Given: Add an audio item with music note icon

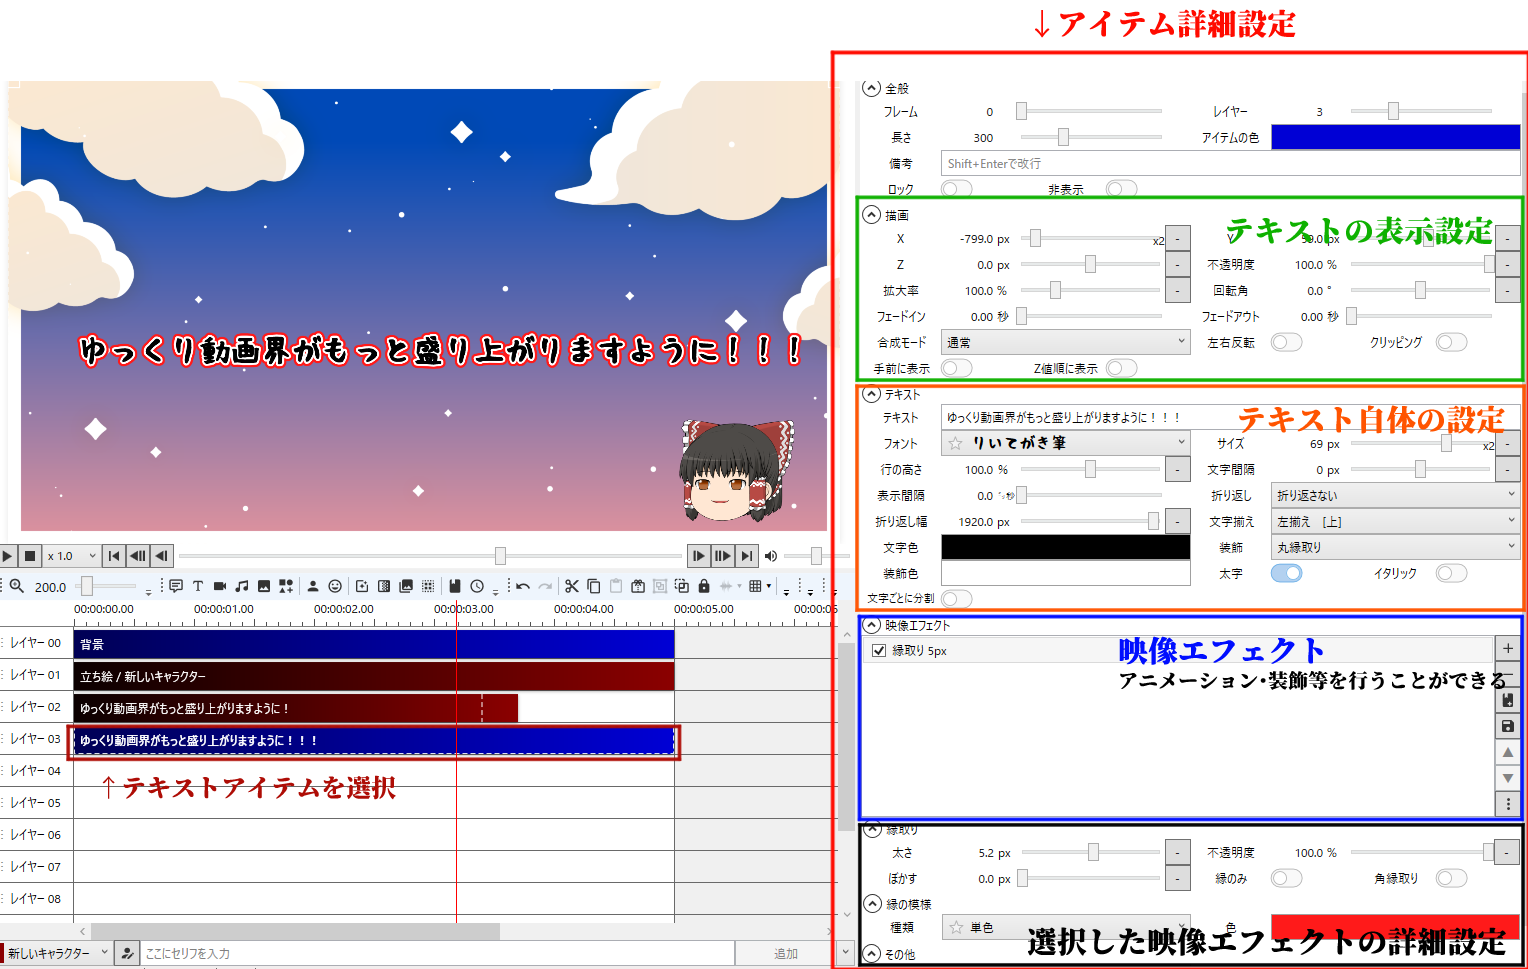Looking at the screenshot, I should (241, 586).
